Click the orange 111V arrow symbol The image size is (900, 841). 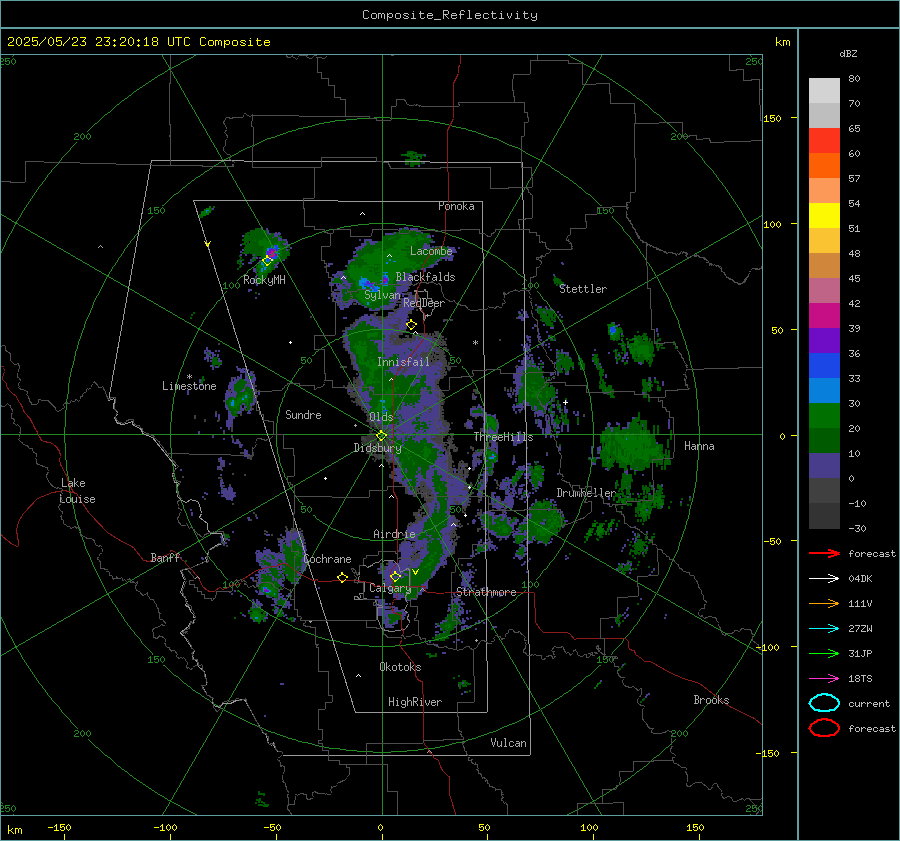(824, 603)
